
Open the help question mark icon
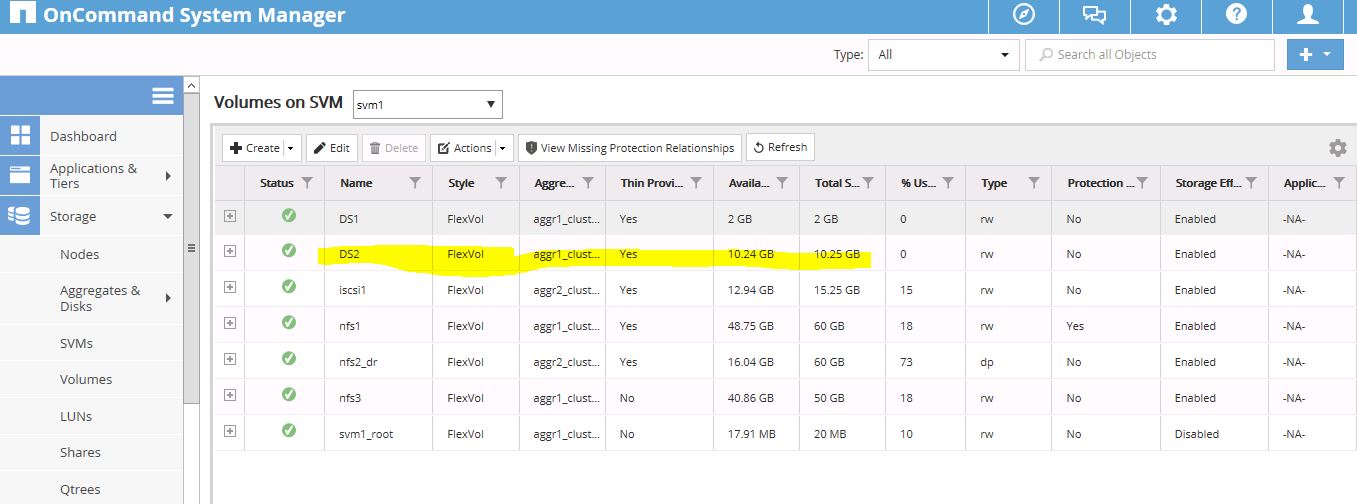(1236, 16)
